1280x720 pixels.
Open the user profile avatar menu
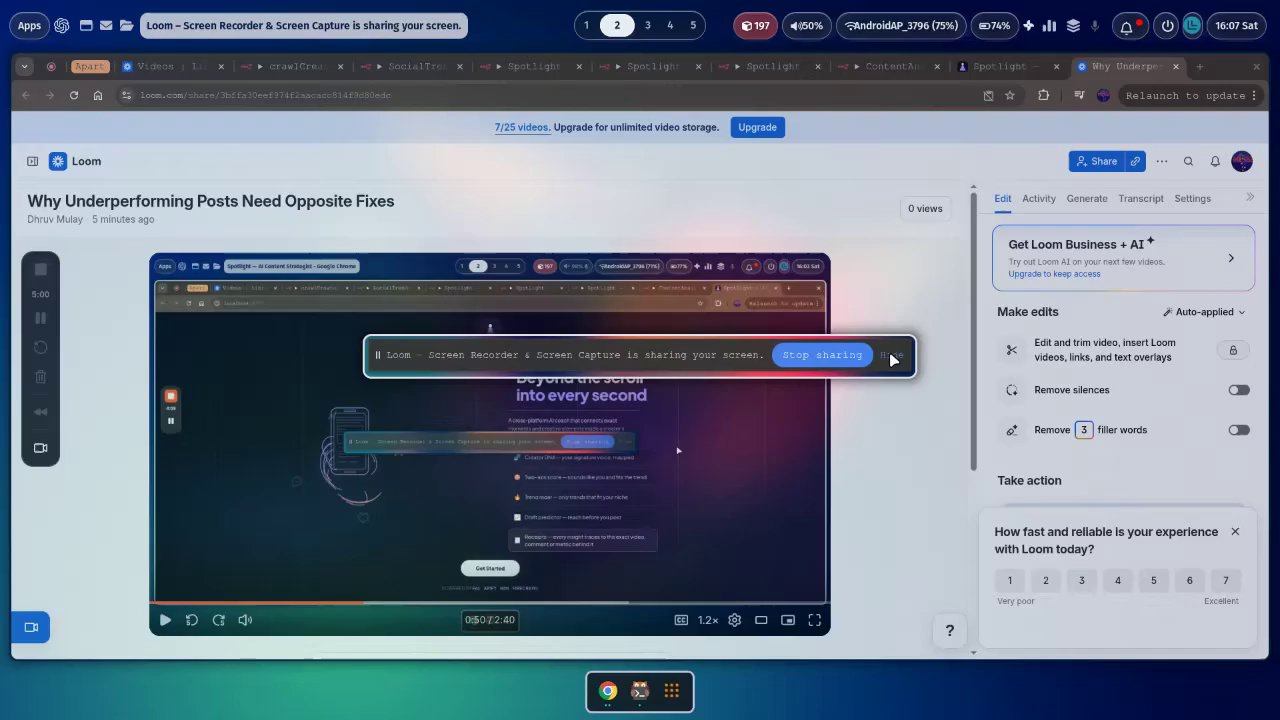[x=1242, y=161]
